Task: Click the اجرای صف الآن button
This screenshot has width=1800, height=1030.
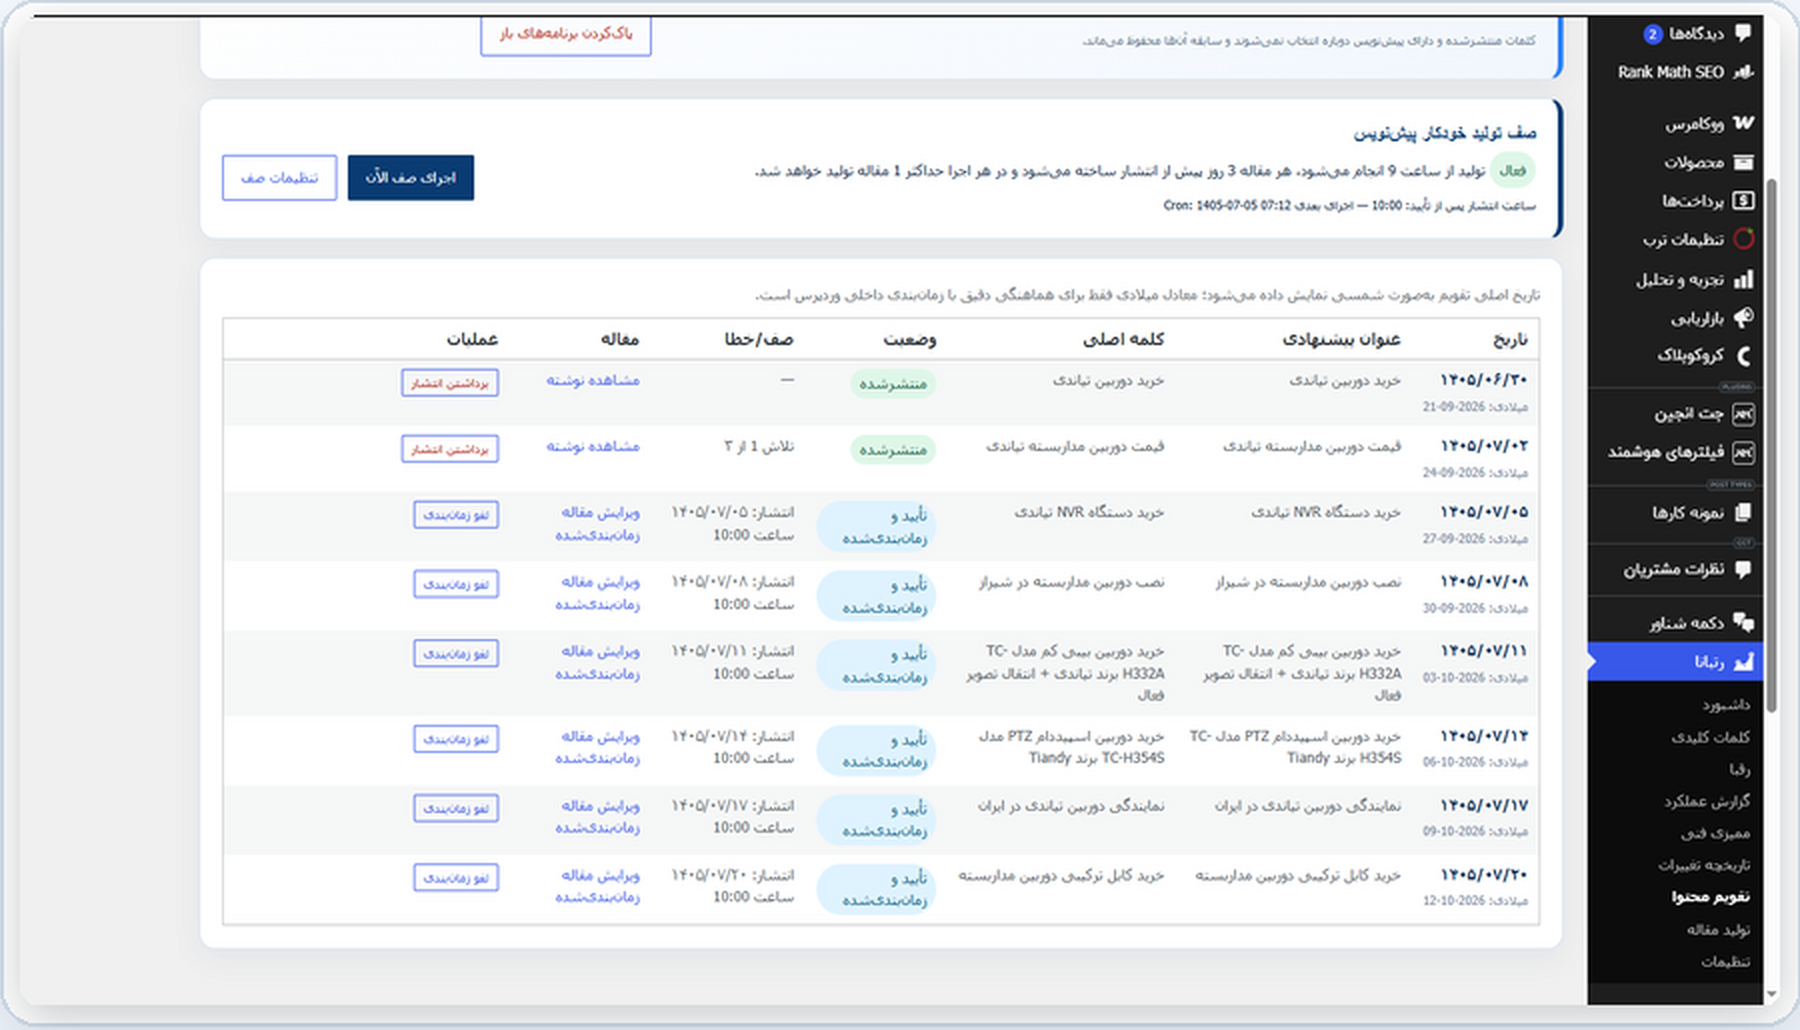Action: 411,178
